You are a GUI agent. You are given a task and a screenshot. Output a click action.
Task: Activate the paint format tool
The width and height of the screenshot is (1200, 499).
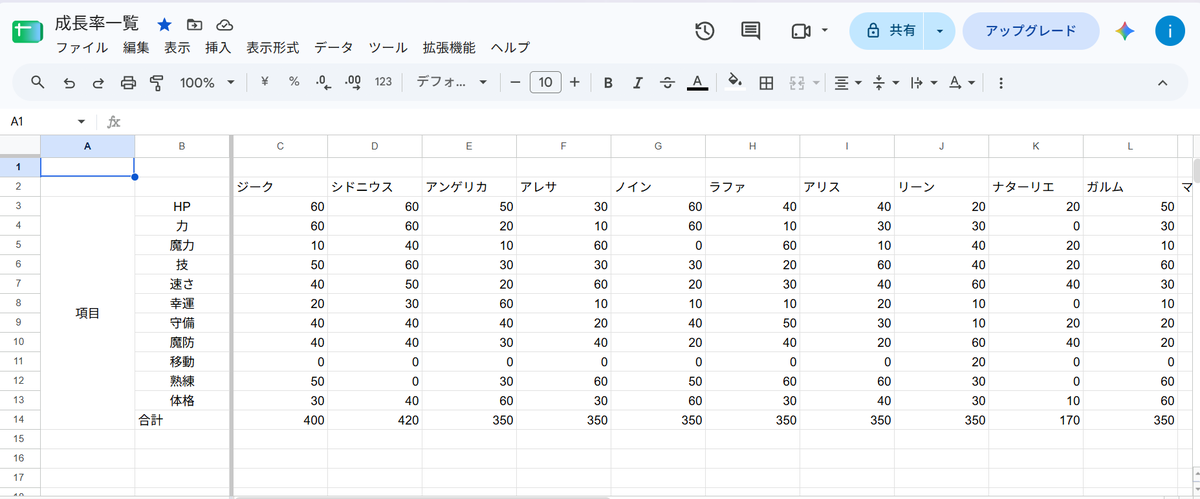click(x=157, y=82)
